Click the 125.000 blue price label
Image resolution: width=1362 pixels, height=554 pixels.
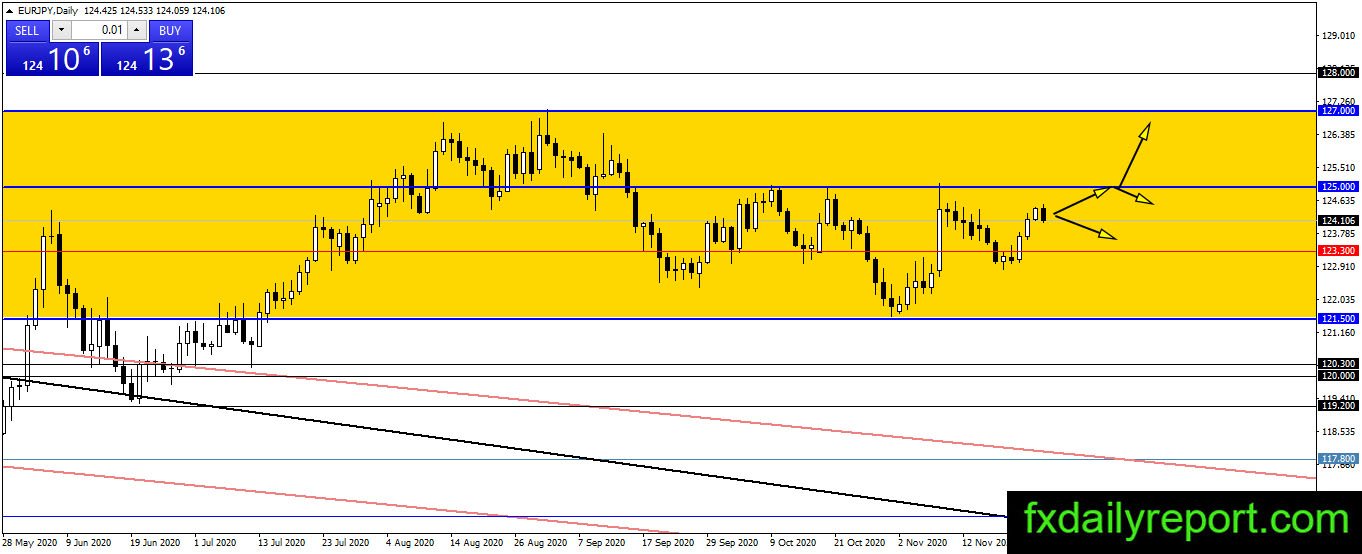pyautogui.click(x=1338, y=187)
